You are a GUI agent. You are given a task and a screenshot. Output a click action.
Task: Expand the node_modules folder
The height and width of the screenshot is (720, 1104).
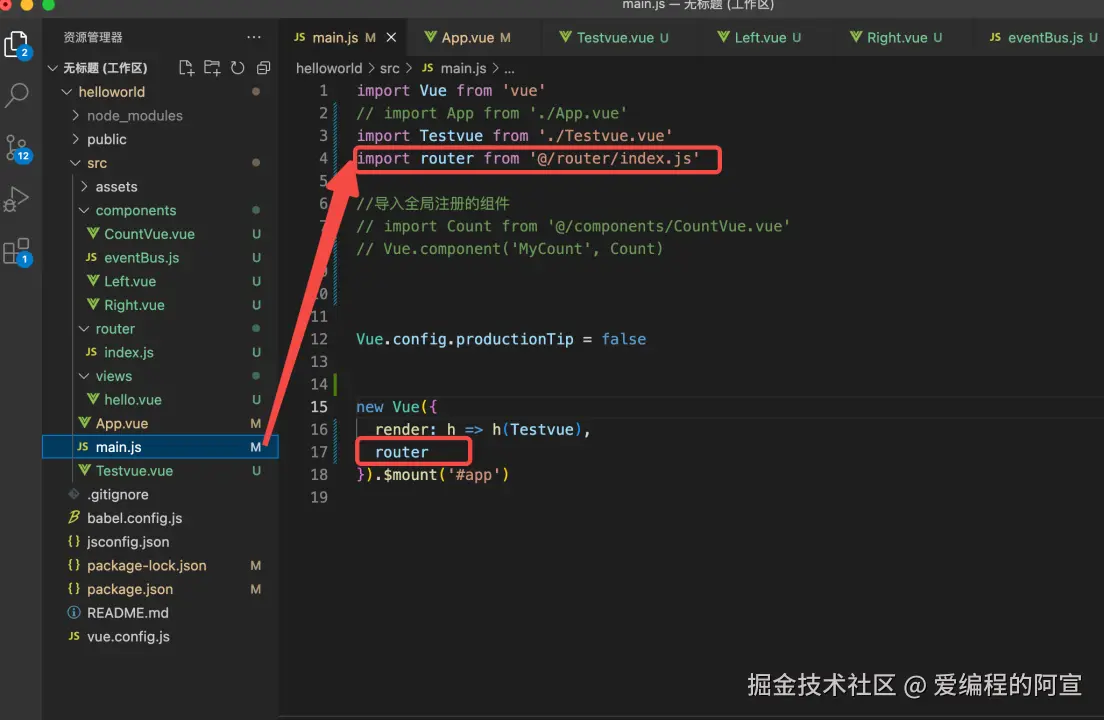(x=75, y=115)
